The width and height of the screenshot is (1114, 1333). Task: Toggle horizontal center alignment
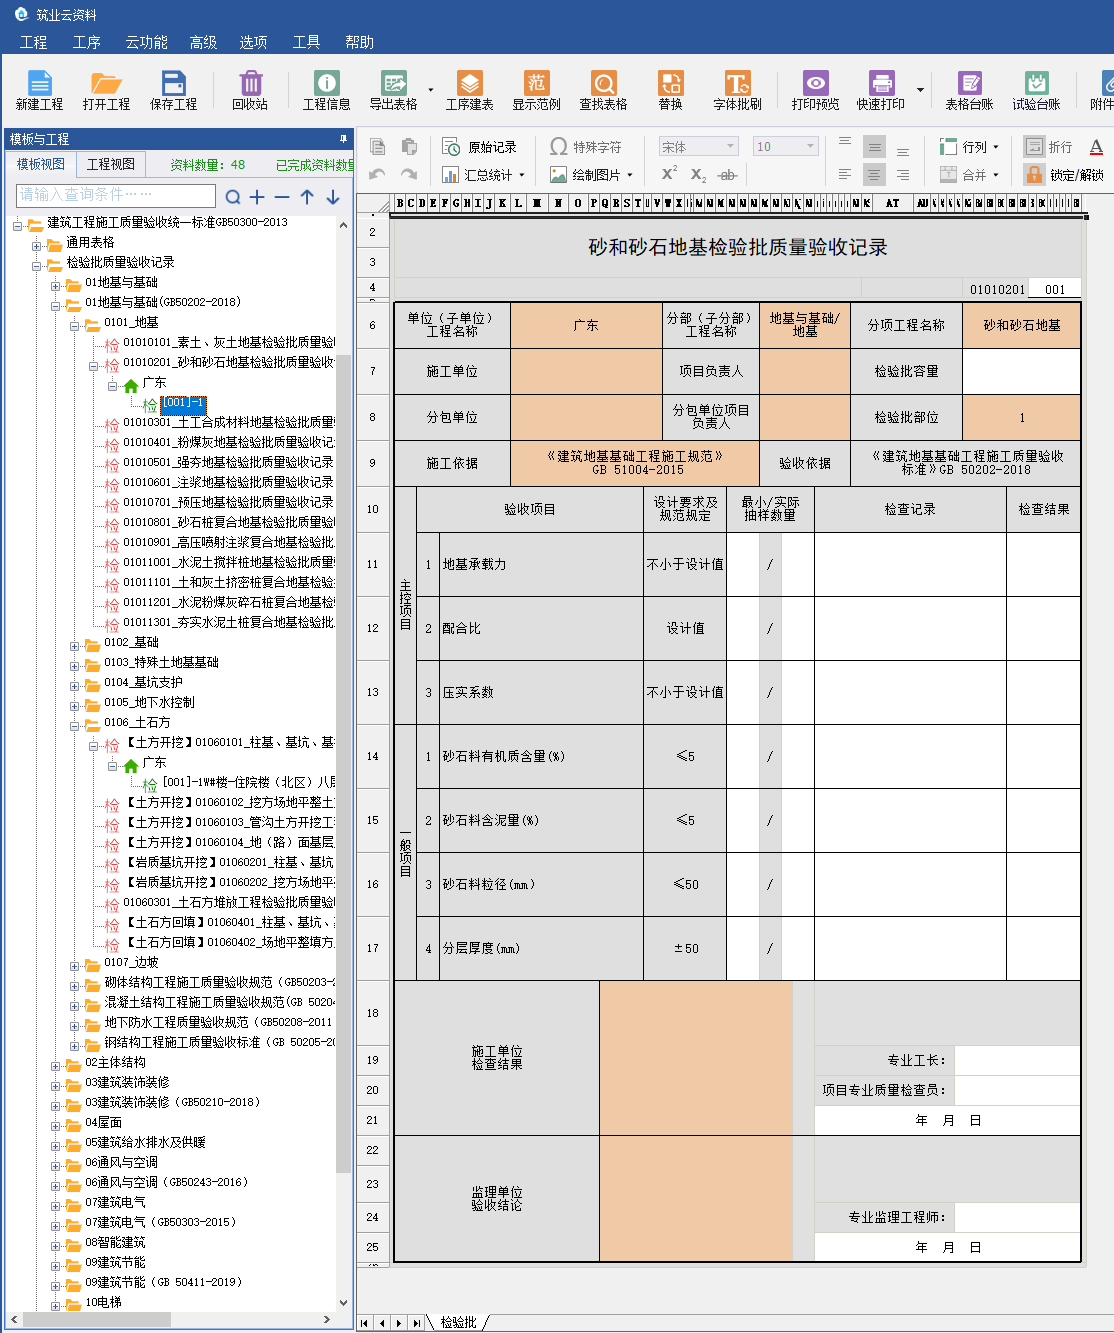coord(874,174)
